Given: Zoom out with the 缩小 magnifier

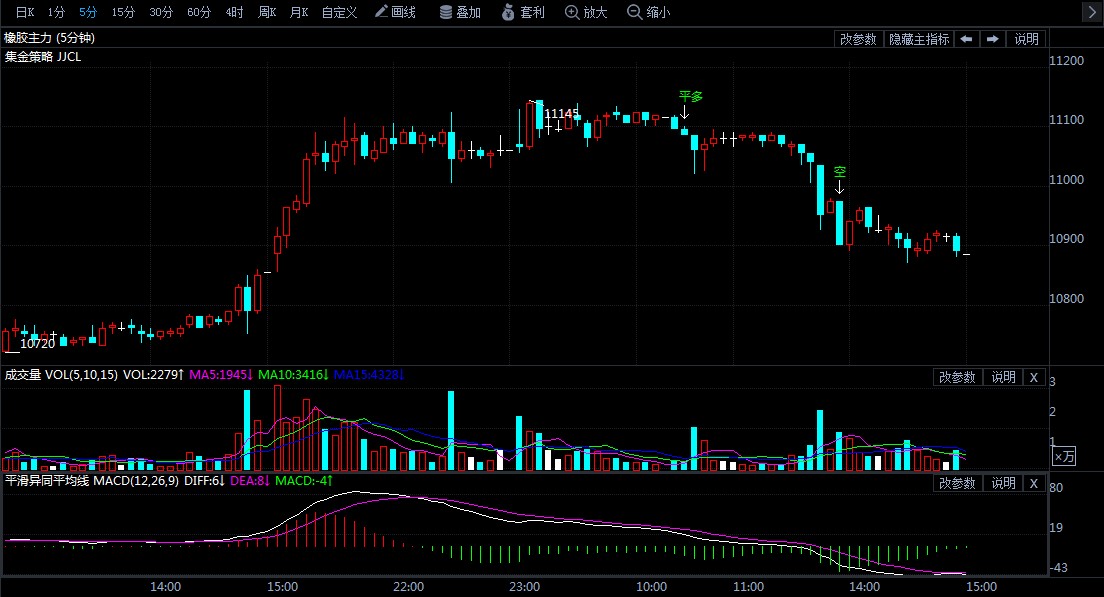Looking at the screenshot, I should (x=649, y=12).
